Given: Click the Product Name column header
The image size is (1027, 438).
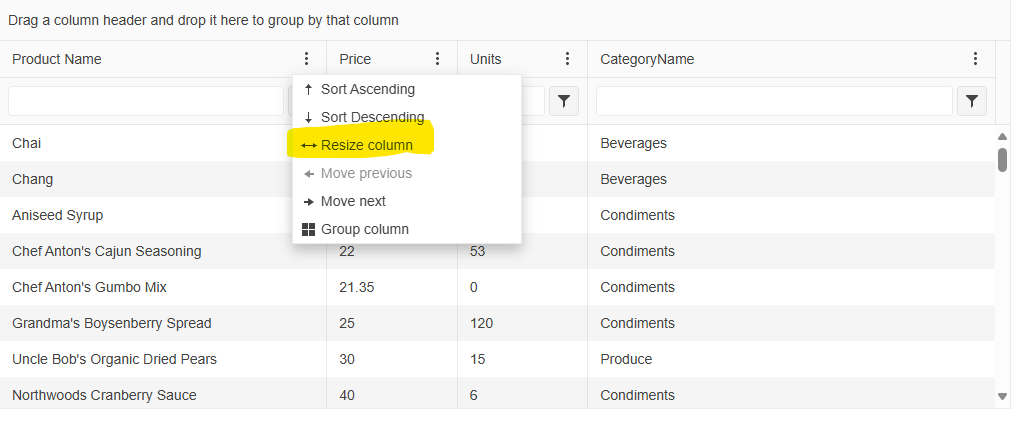Looking at the screenshot, I should pyautogui.click(x=57, y=59).
